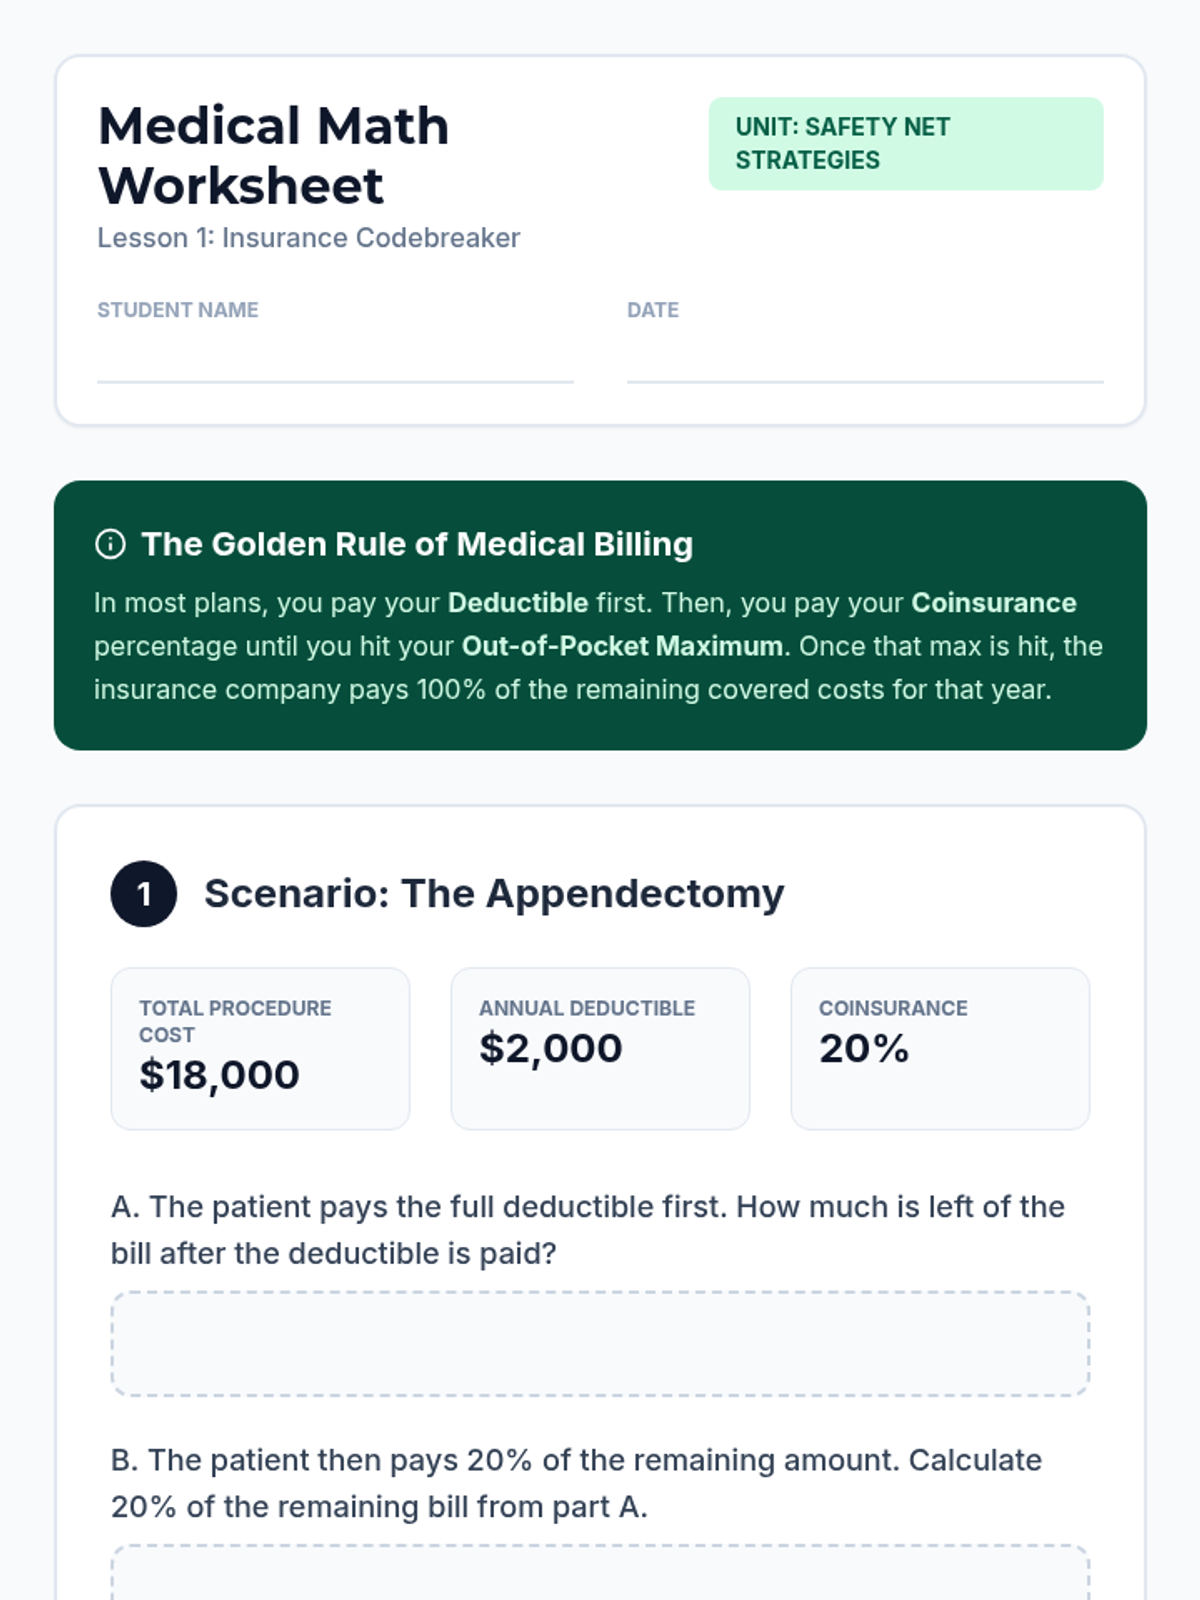Click the bold word Coinsurance in the banner

(993, 603)
